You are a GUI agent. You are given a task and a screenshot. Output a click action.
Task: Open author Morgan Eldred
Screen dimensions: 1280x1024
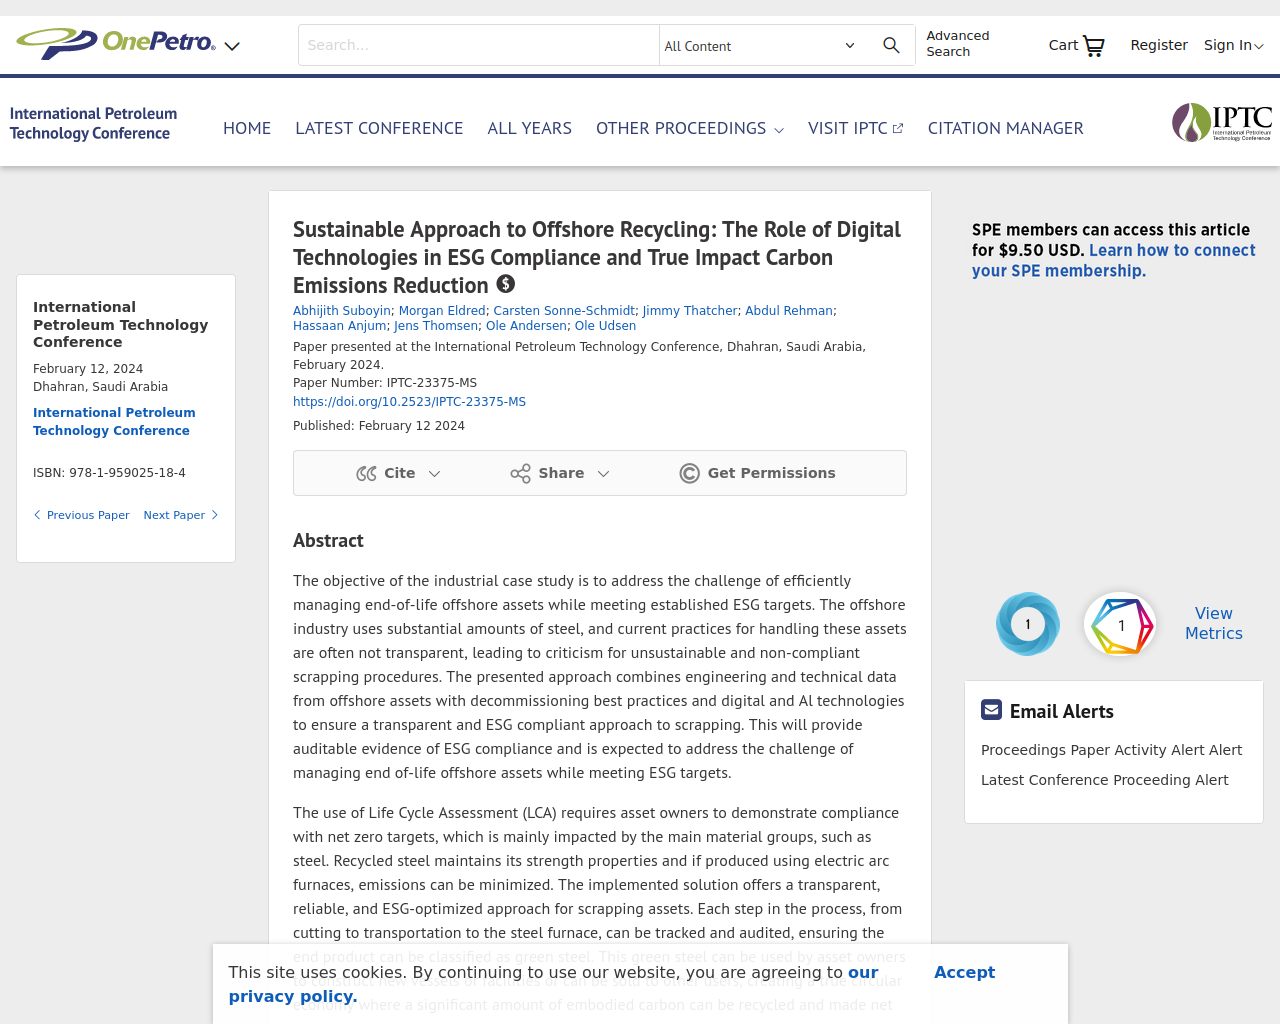tap(442, 311)
